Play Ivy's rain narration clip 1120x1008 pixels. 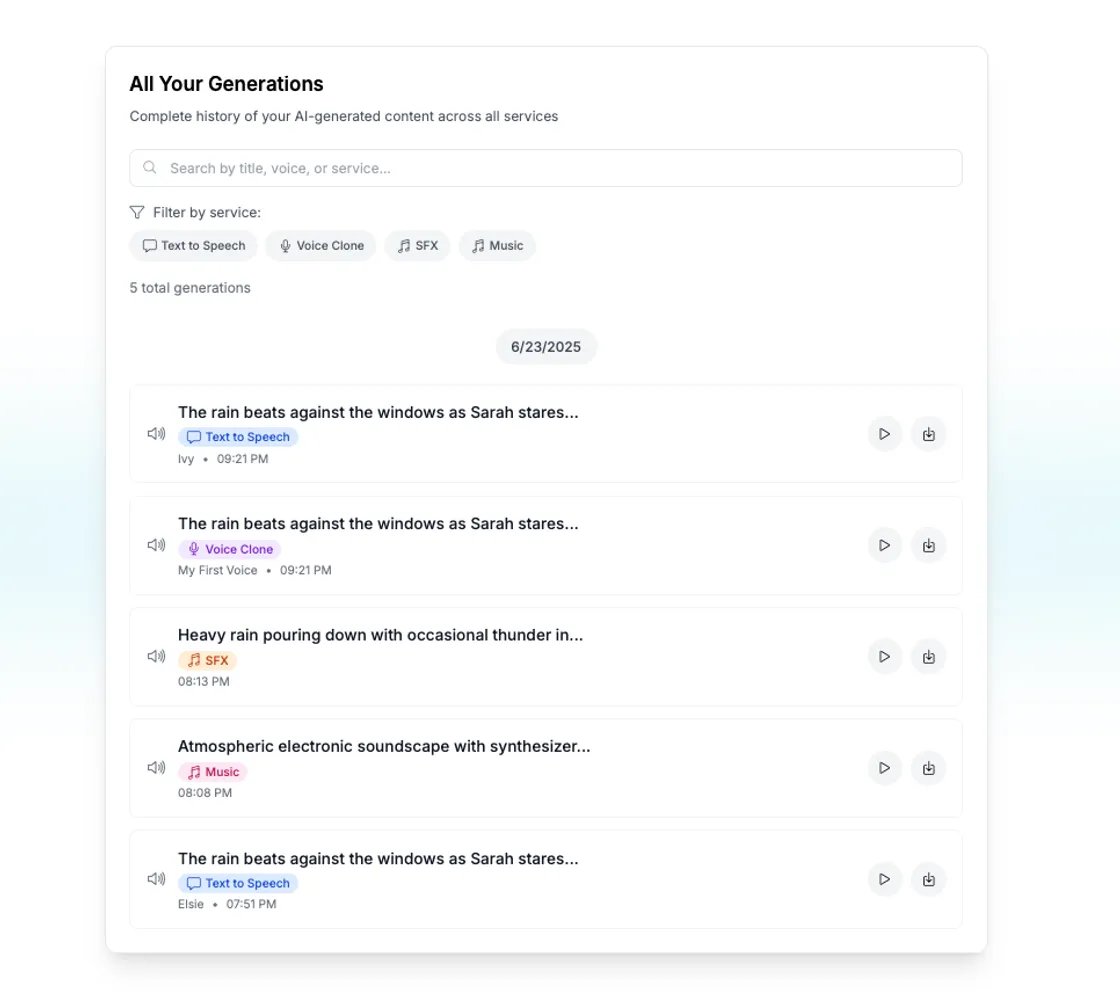884,433
